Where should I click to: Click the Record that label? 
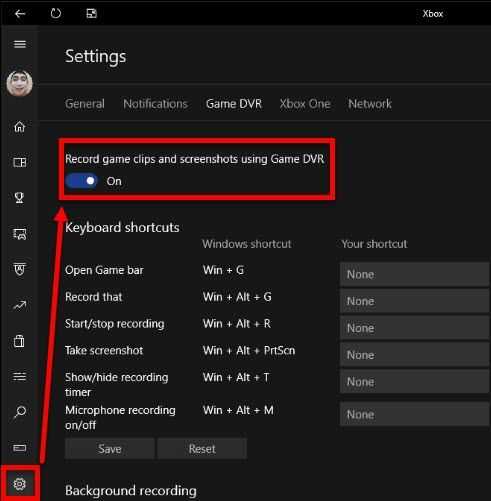(94, 297)
